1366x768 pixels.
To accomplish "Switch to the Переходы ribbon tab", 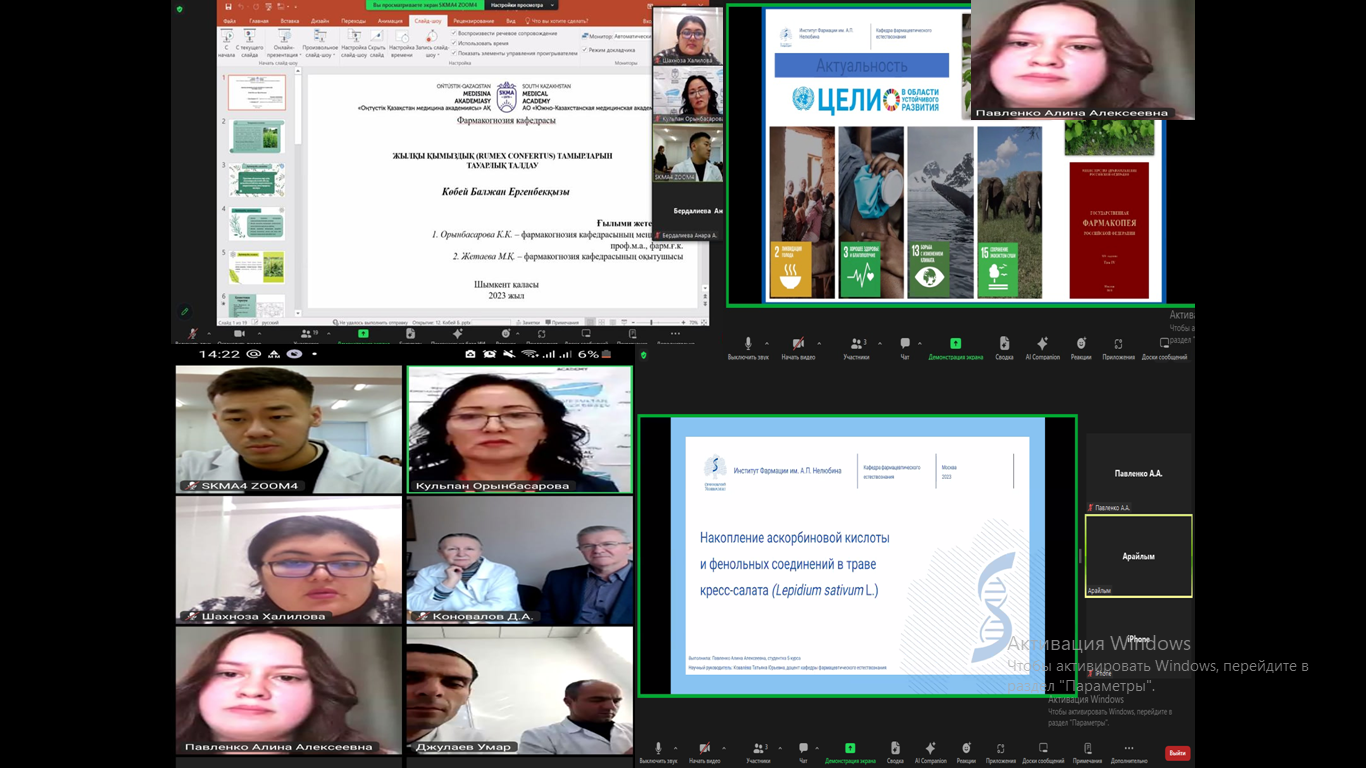I will [x=353, y=20].
